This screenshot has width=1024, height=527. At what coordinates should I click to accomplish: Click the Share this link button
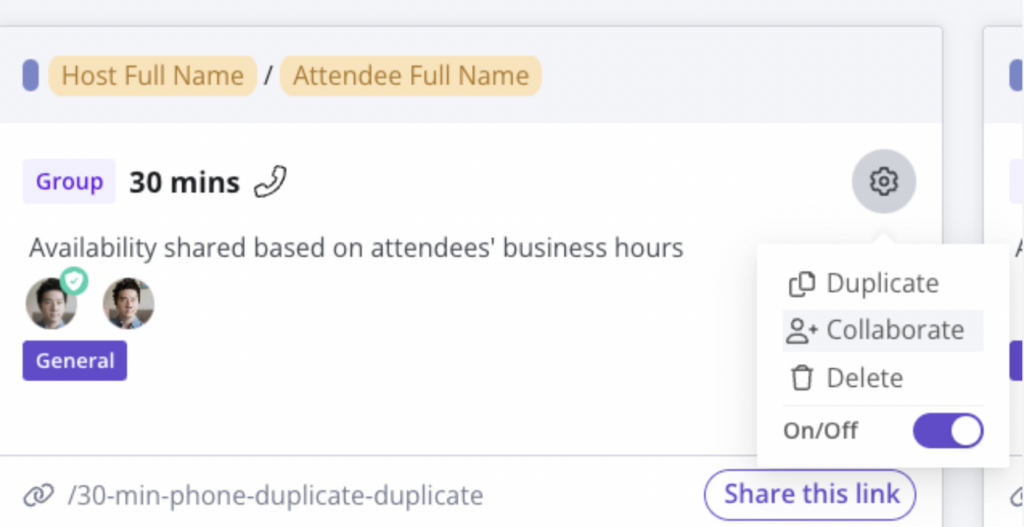point(810,494)
